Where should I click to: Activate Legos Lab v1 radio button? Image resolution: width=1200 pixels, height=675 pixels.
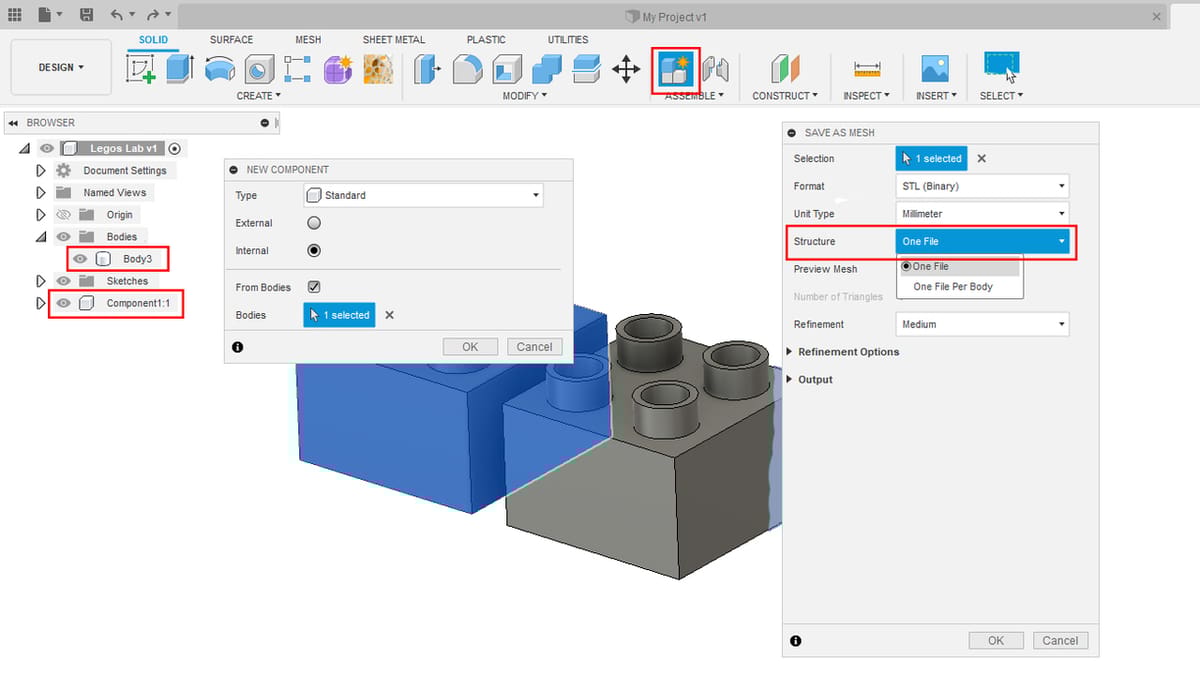(175, 148)
